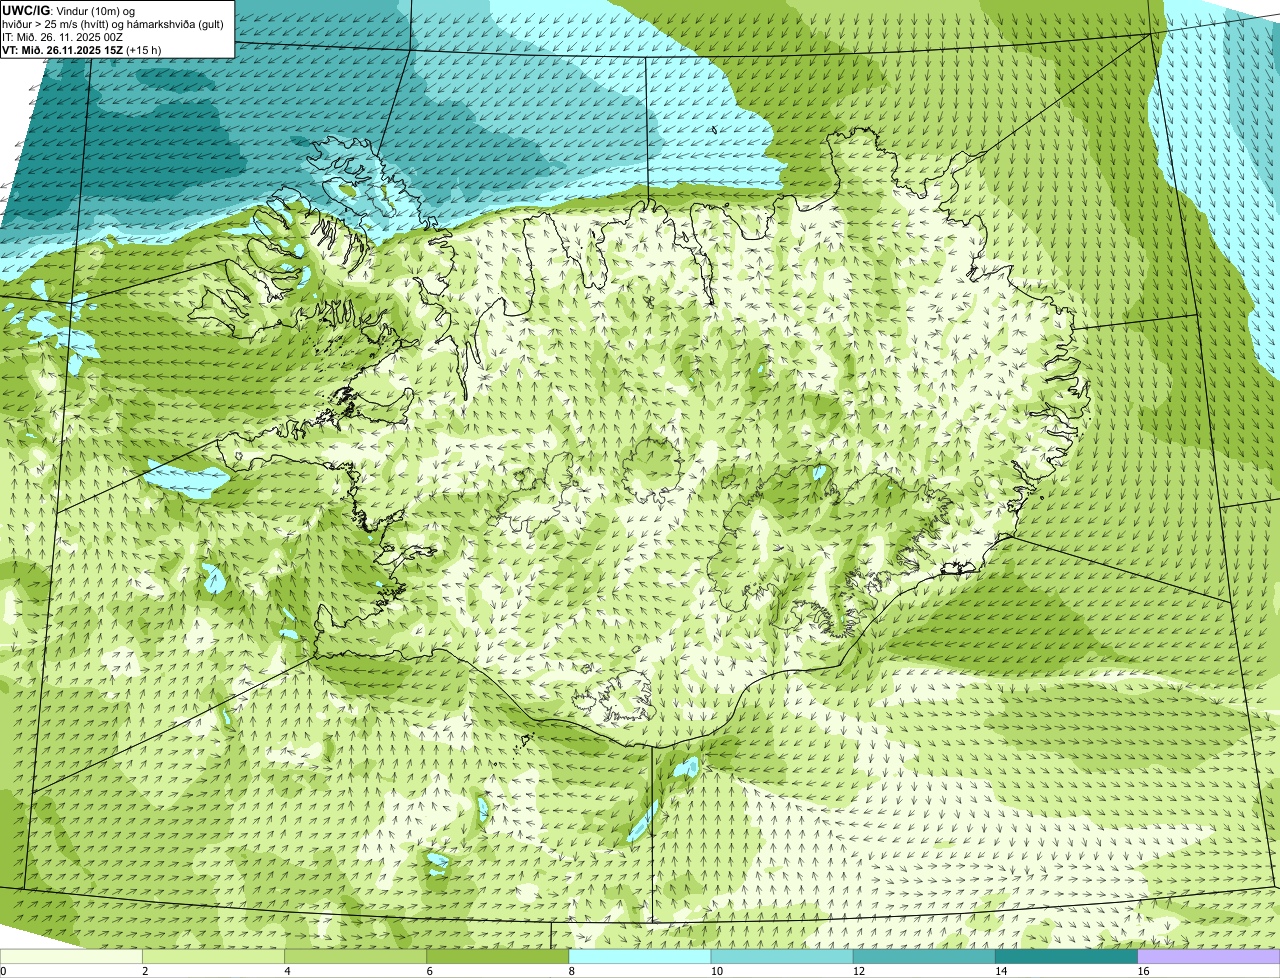
Task: Click the legend scale label '0'
Action: coord(4,971)
